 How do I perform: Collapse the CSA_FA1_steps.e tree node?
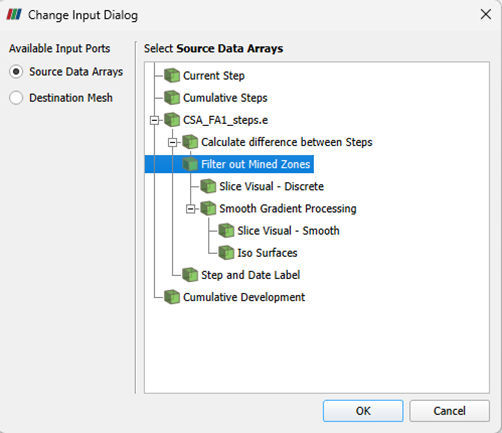[x=154, y=120]
